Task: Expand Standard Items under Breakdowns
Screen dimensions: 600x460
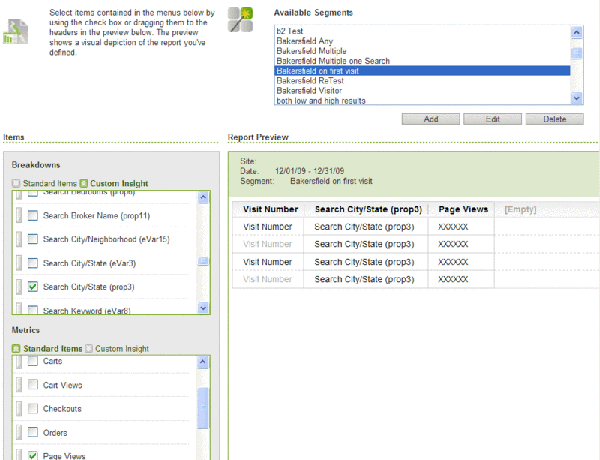Action: pos(16,183)
